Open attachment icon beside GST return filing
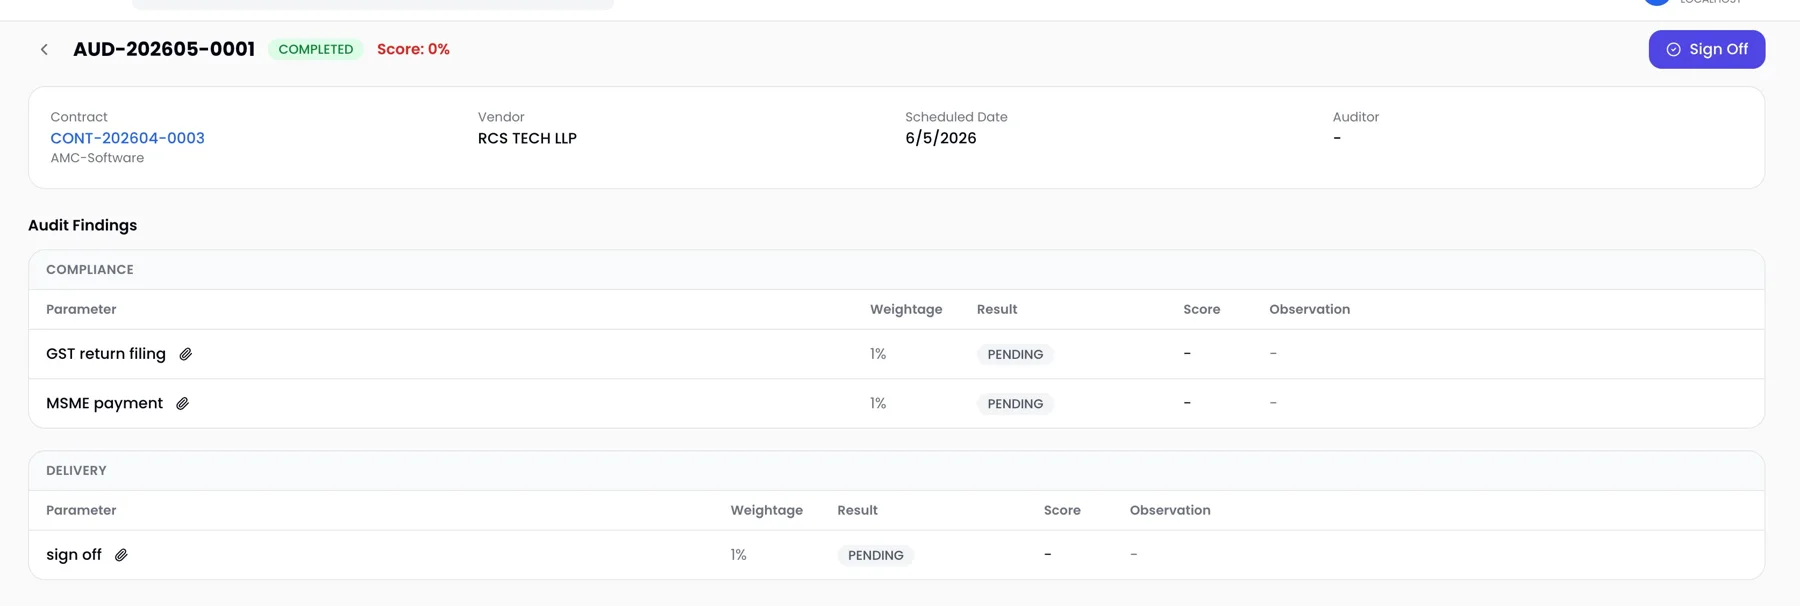The width and height of the screenshot is (1800, 606). pyautogui.click(x=186, y=354)
